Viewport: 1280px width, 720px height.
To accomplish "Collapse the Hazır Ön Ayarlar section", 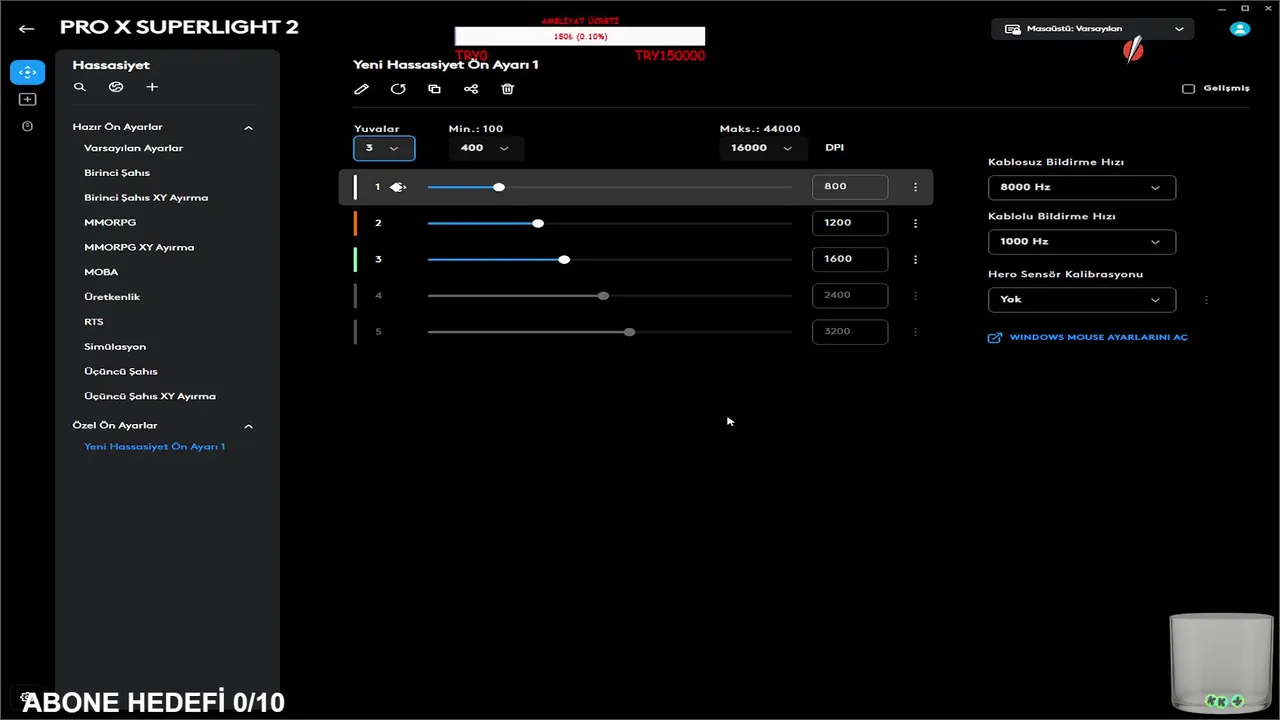I will coord(249,128).
